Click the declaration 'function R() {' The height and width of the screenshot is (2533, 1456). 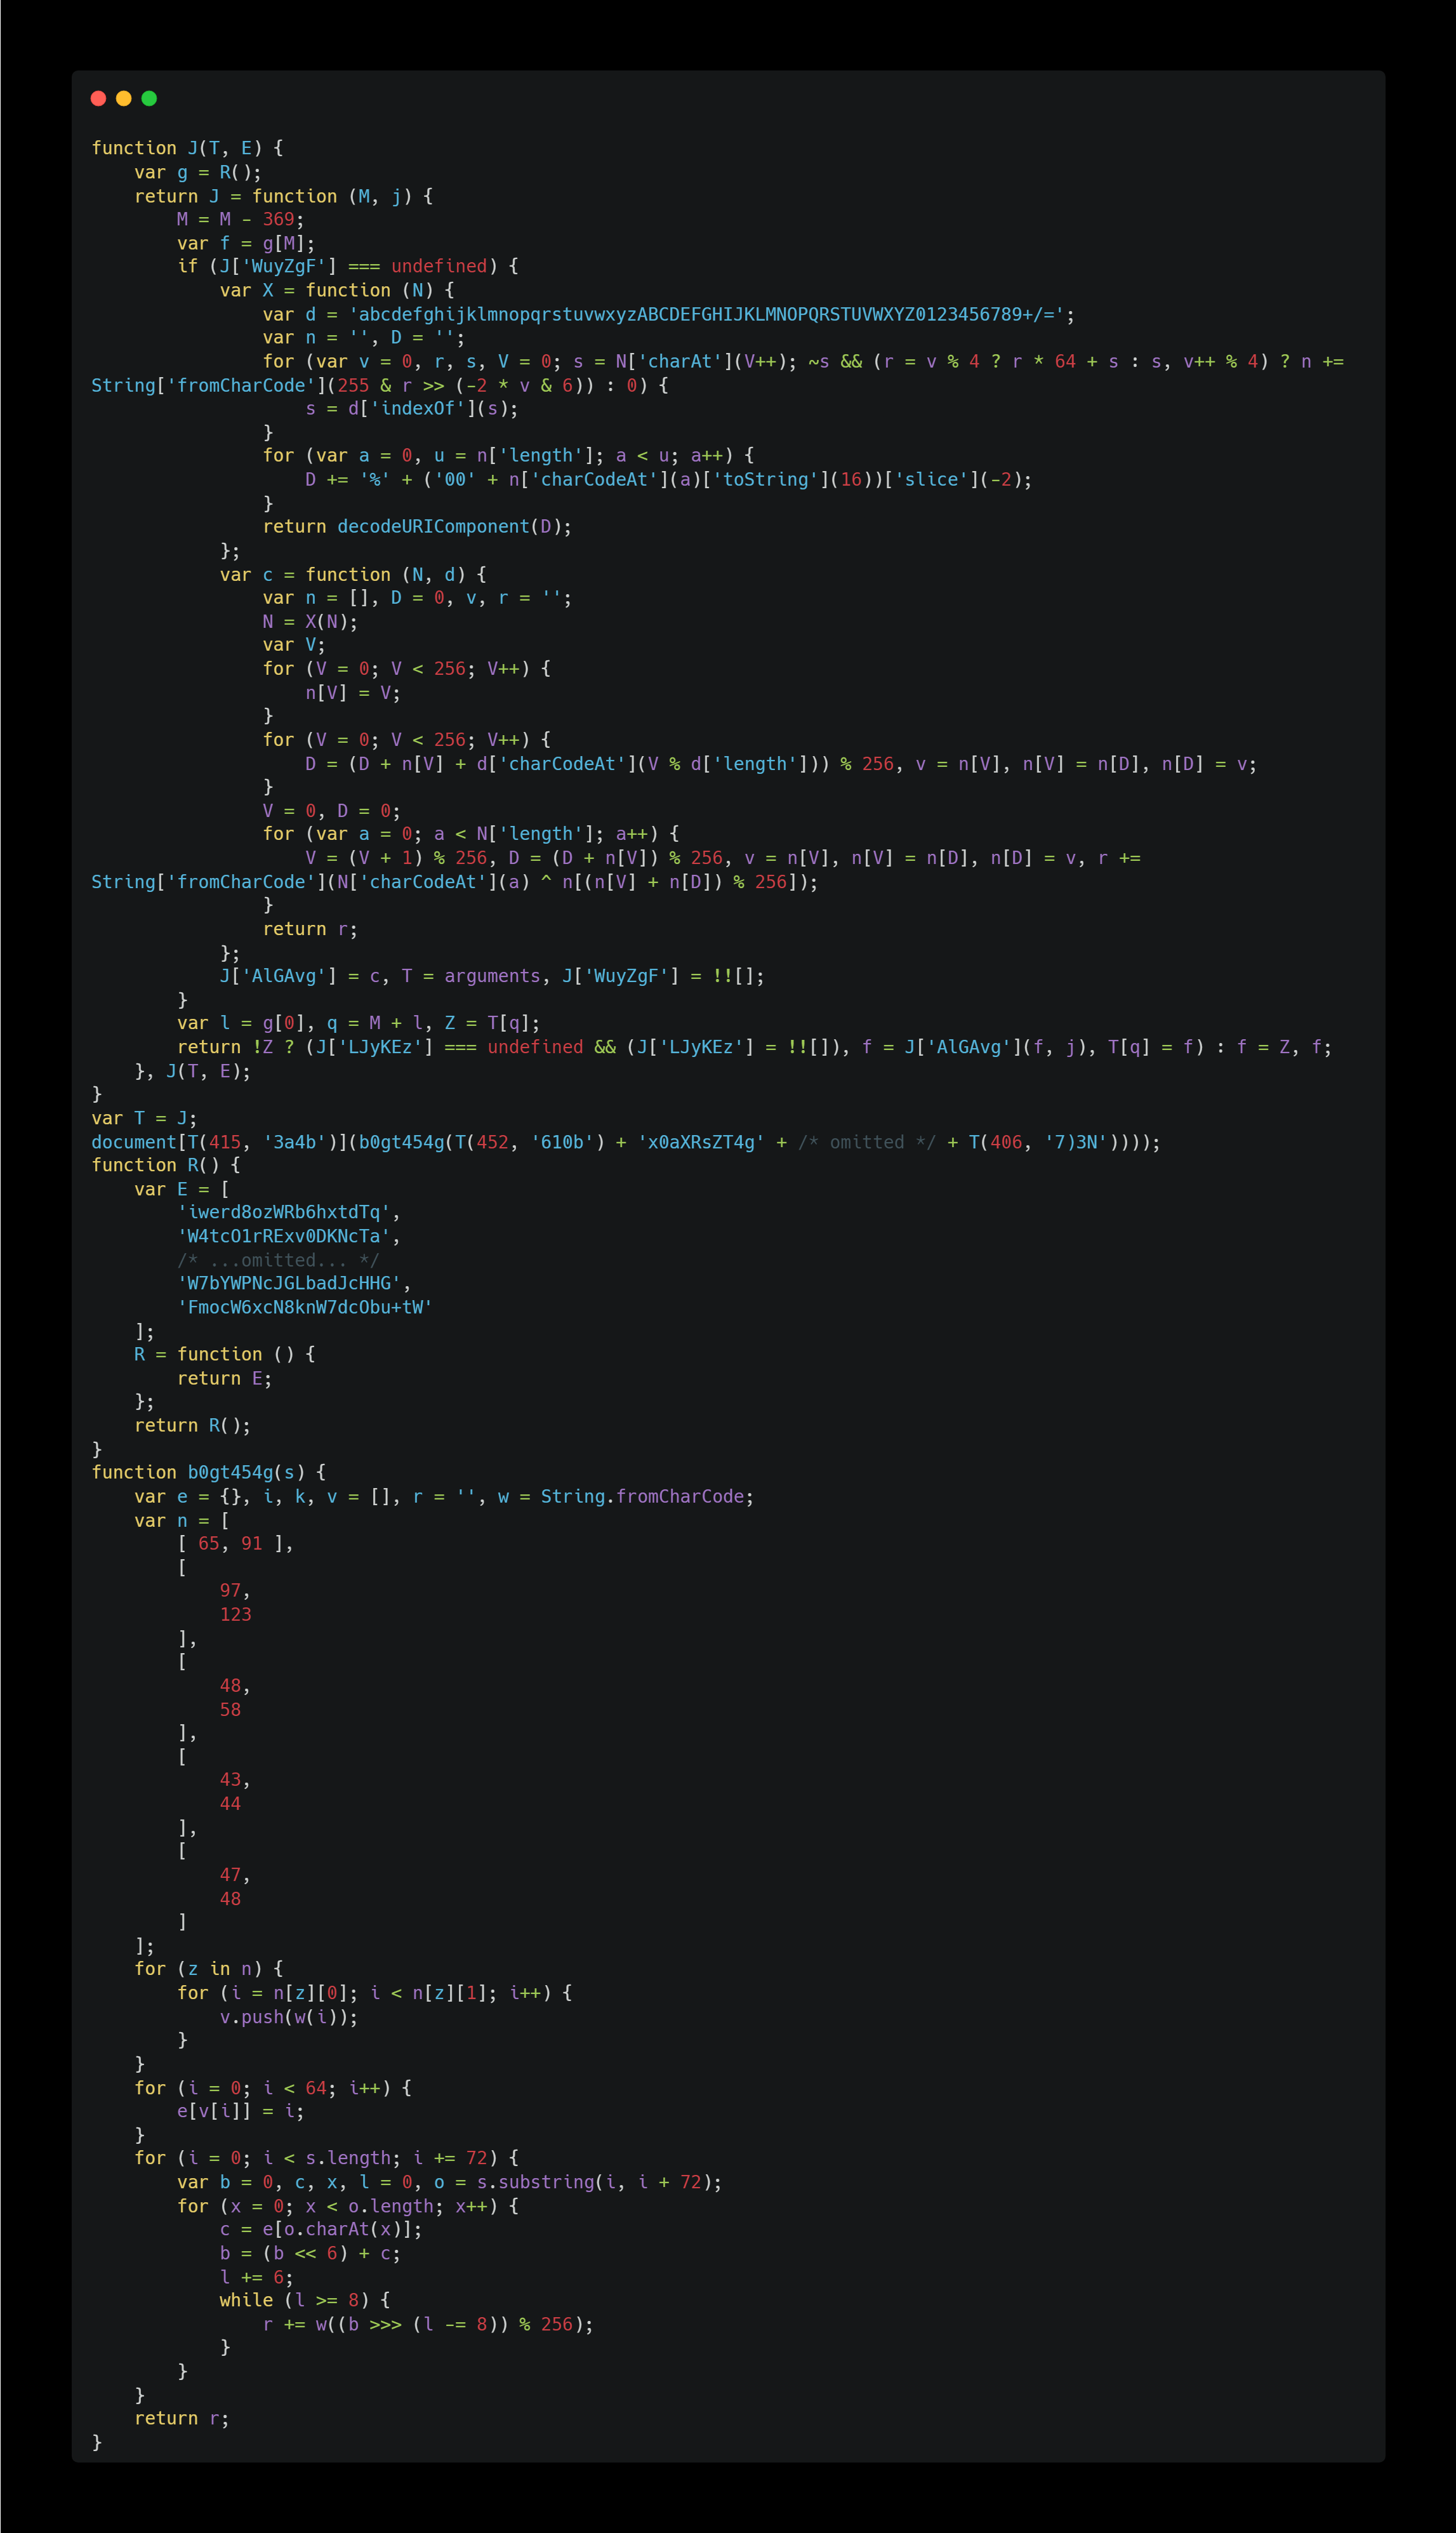[x=166, y=1165]
